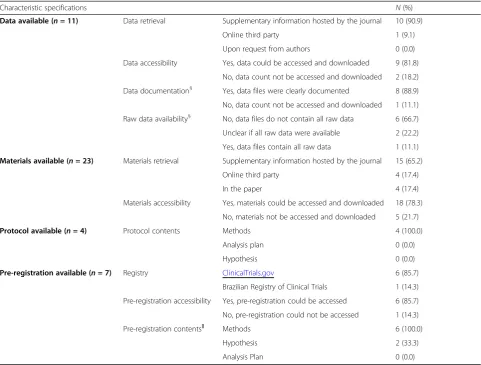Click 'No, data files do not contain all raw data'
Viewport: 481px width, 365px height.
(288, 119)
